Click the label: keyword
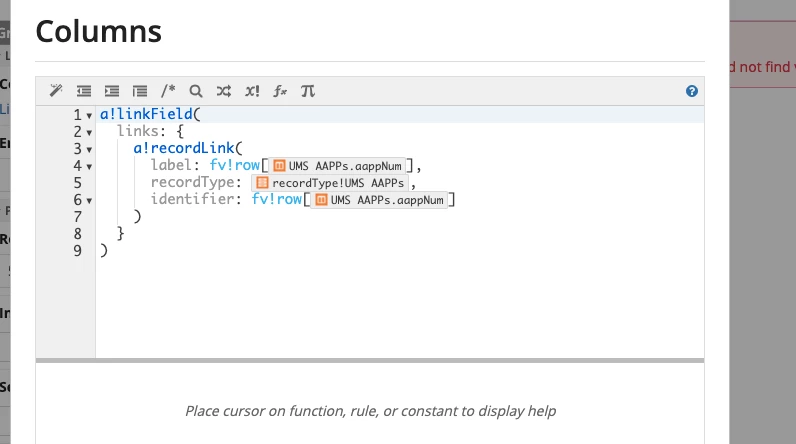 pos(175,165)
